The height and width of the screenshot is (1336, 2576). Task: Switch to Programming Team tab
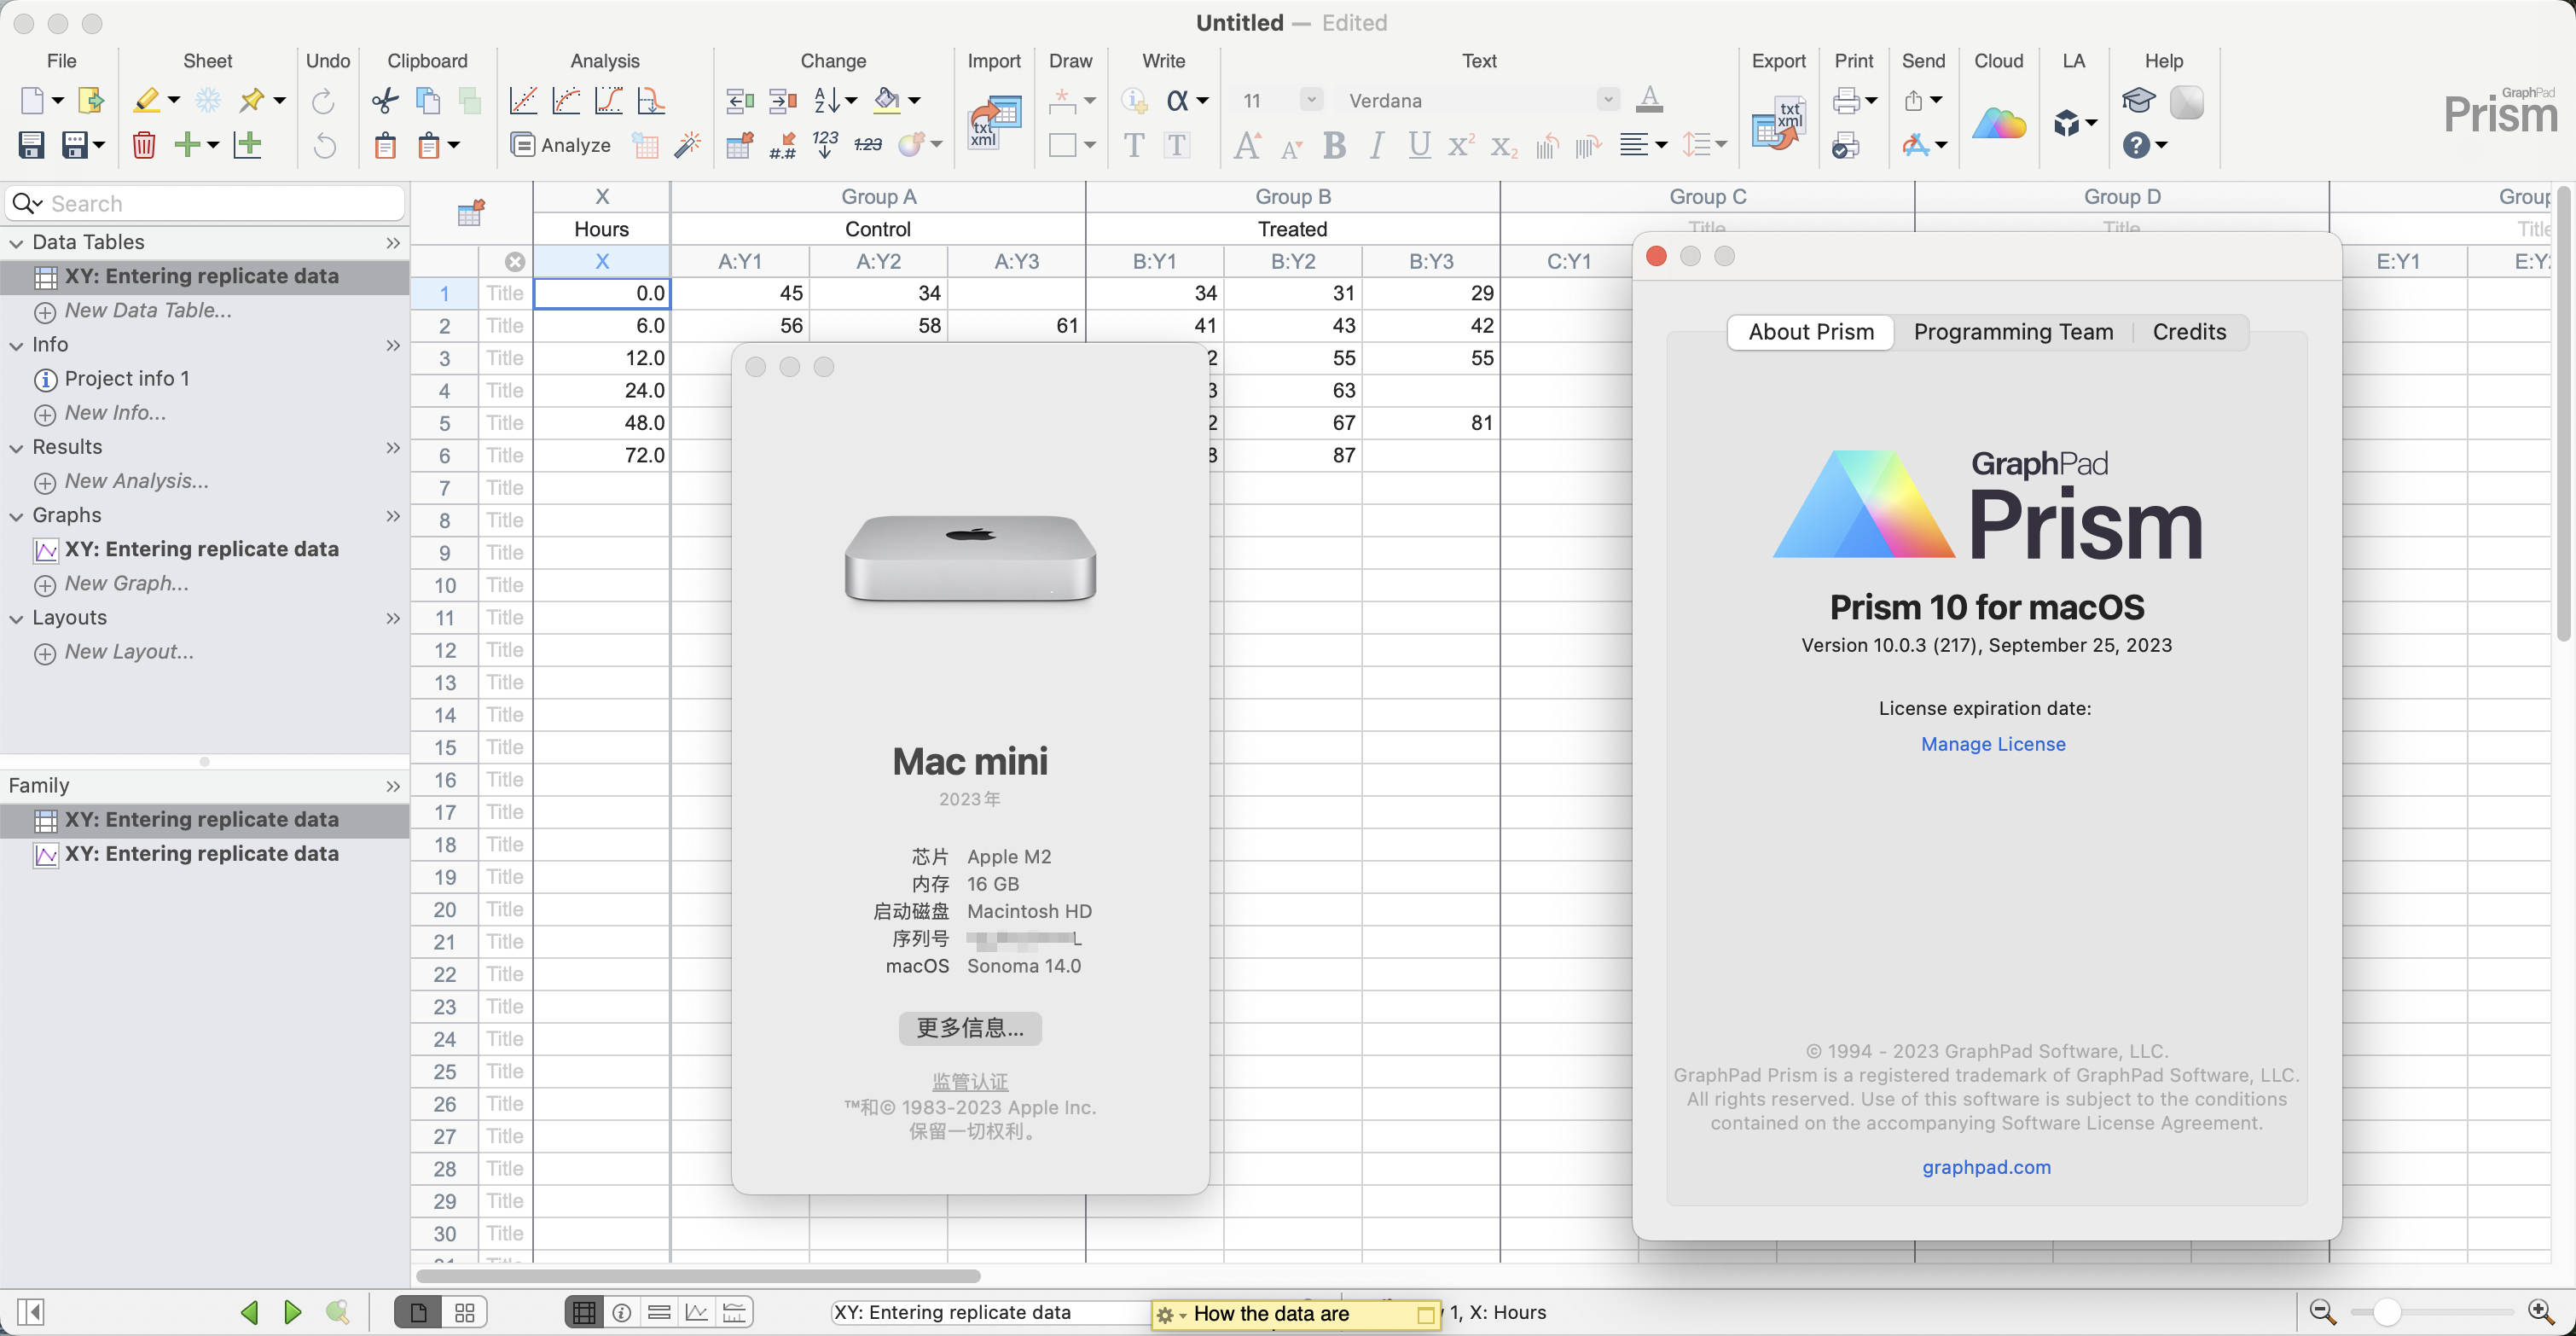coord(2013,332)
